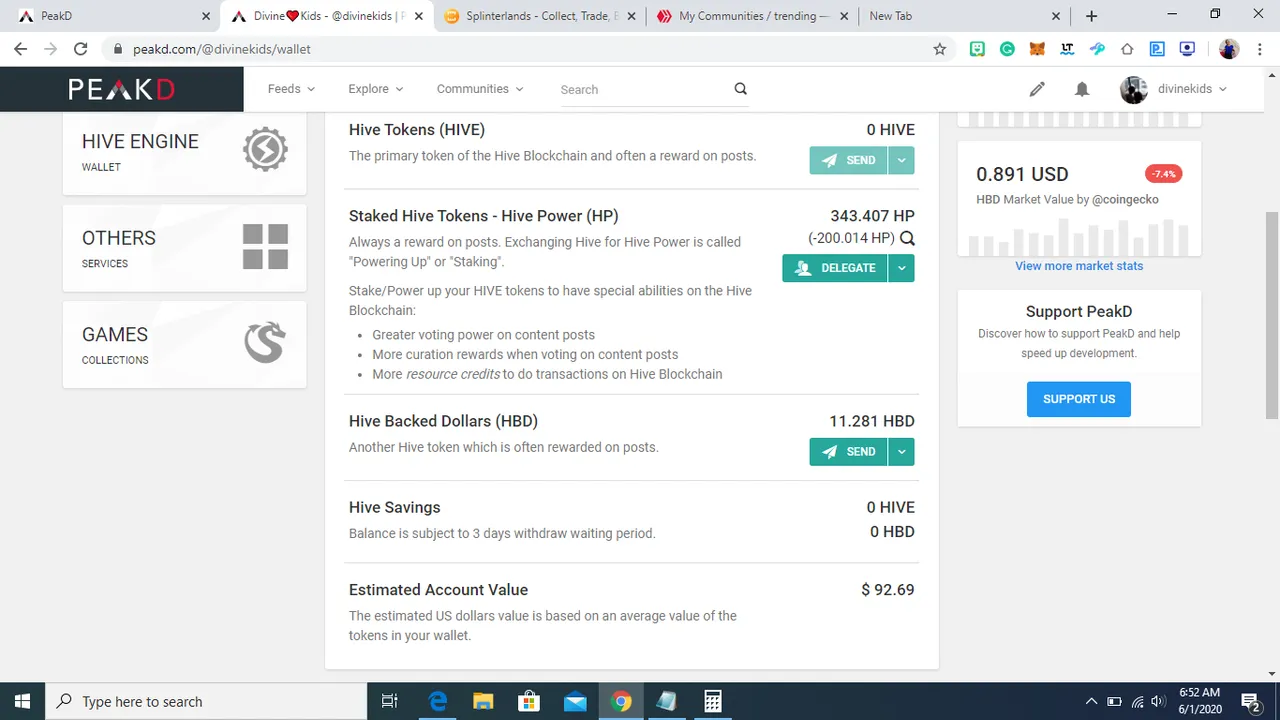Expand the Delegate options arrow

pos(901,268)
